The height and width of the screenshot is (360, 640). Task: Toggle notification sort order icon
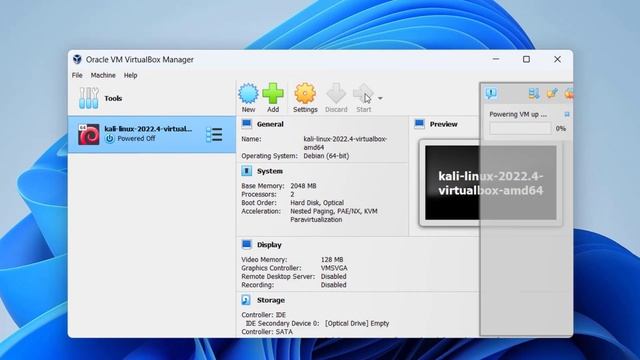point(533,93)
